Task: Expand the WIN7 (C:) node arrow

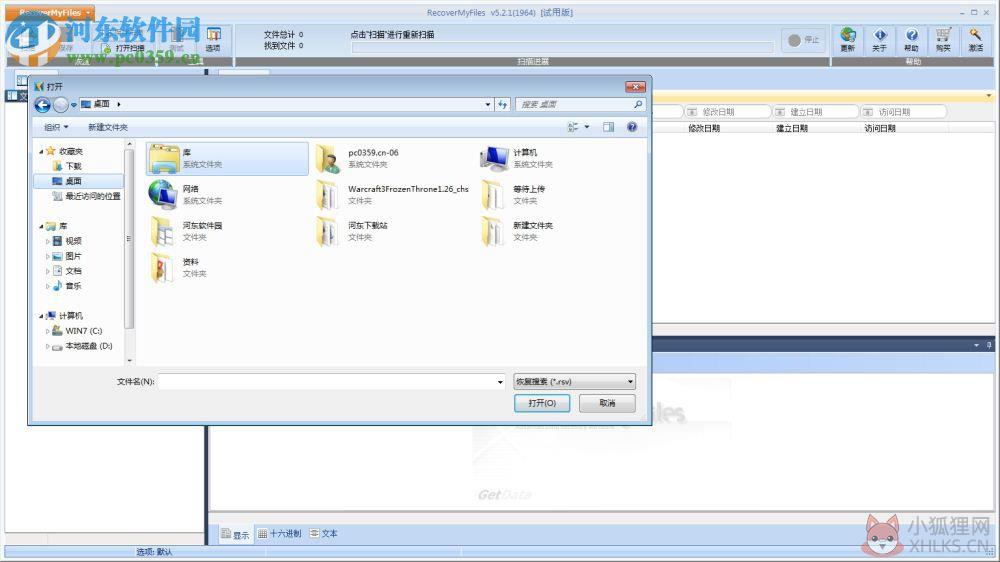Action: coord(47,331)
